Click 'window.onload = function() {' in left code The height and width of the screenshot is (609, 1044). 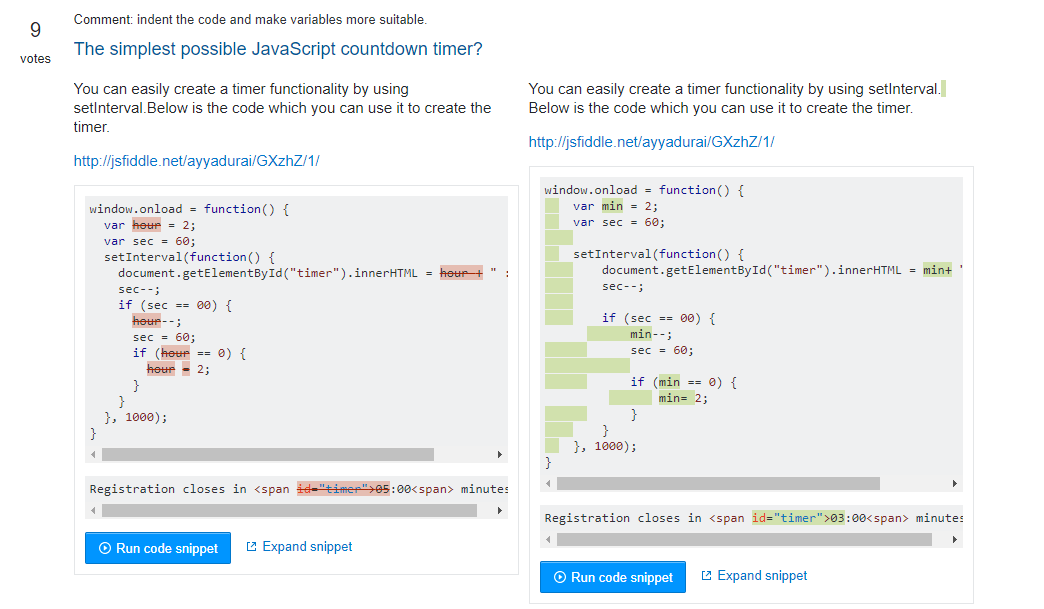pyautogui.click(x=189, y=209)
